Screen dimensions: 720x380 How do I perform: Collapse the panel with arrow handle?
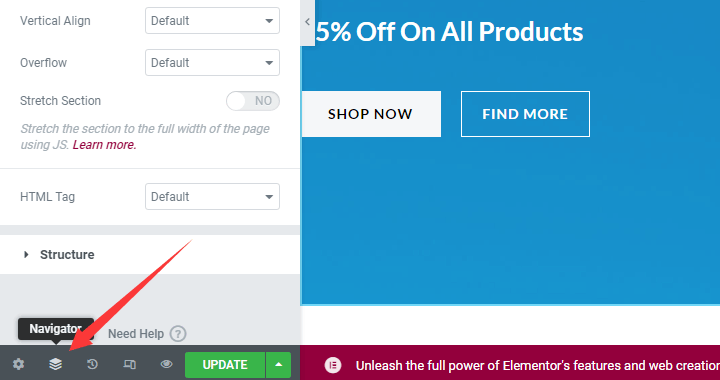(308, 22)
